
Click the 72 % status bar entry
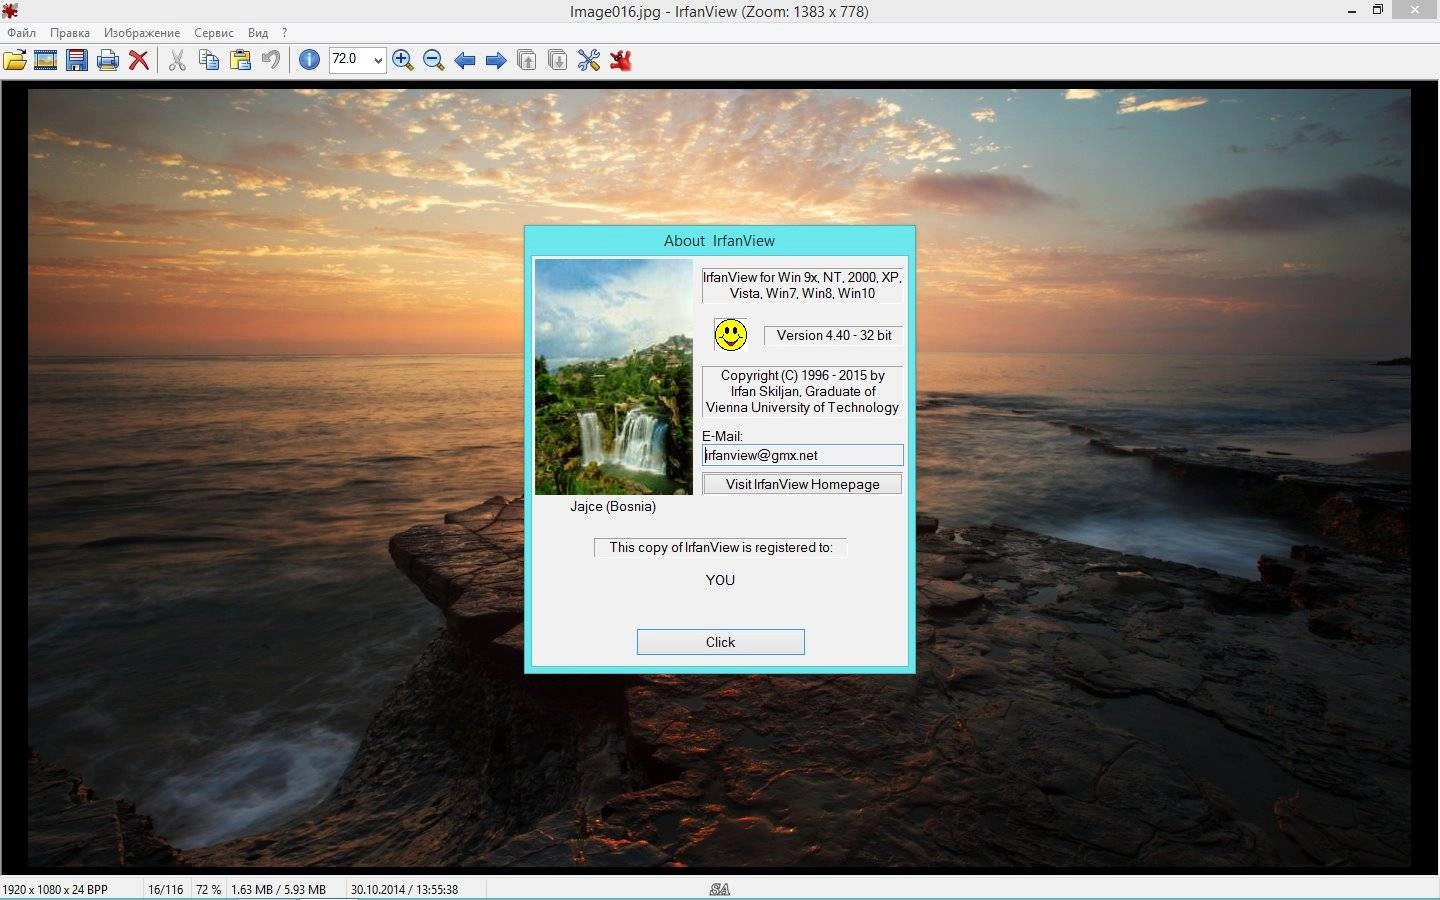pyautogui.click(x=209, y=889)
